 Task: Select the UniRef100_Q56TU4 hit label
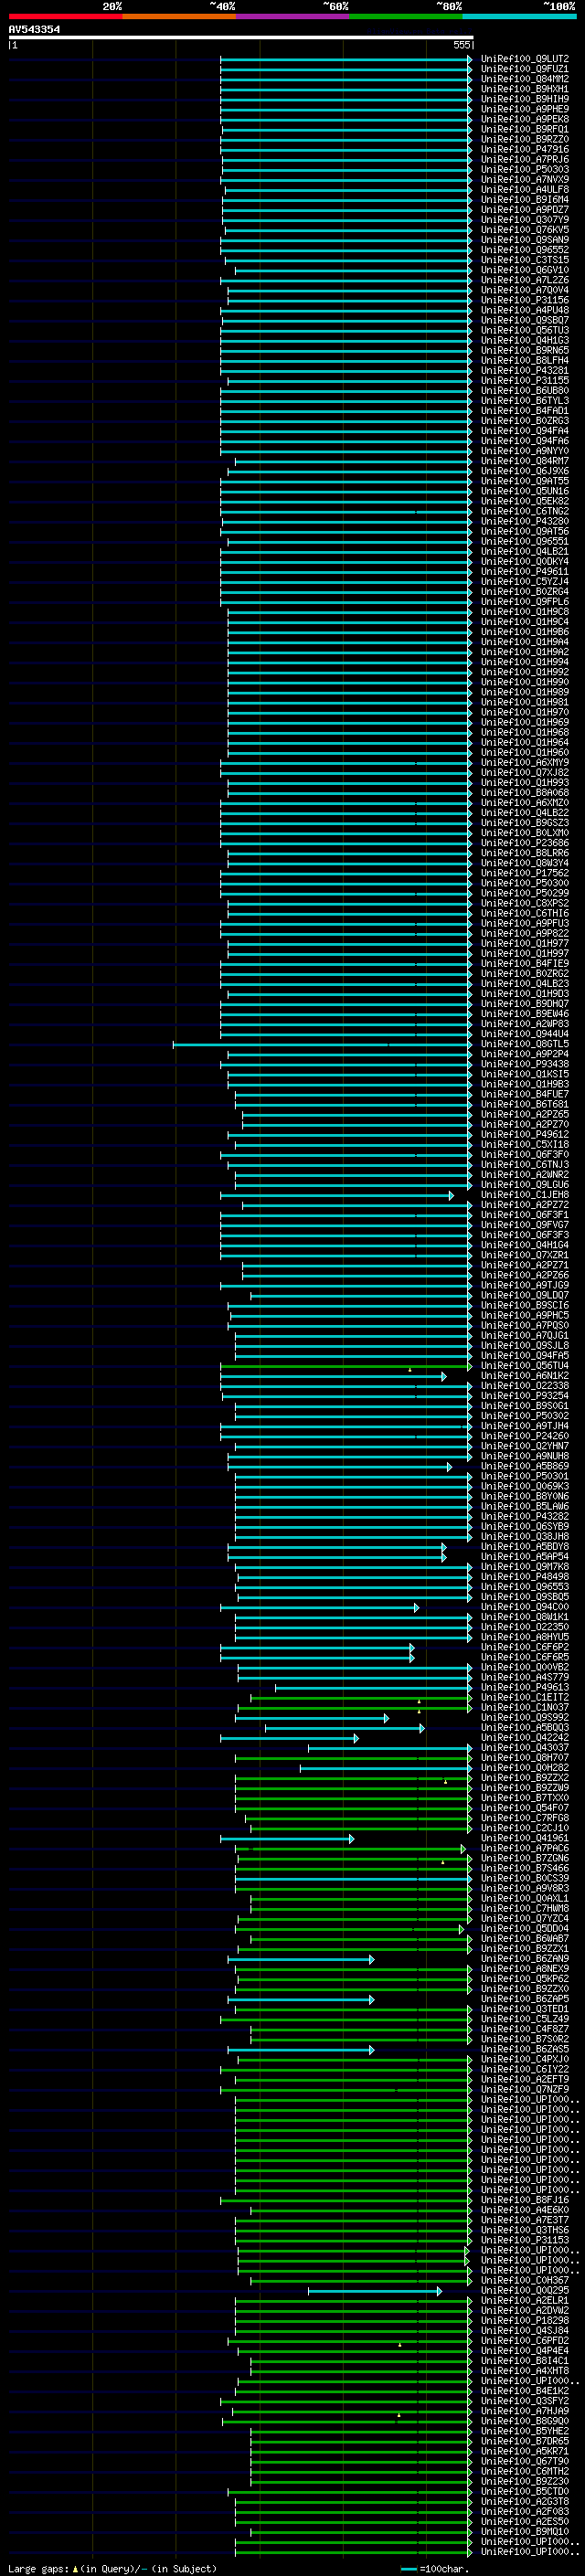(525, 1366)
